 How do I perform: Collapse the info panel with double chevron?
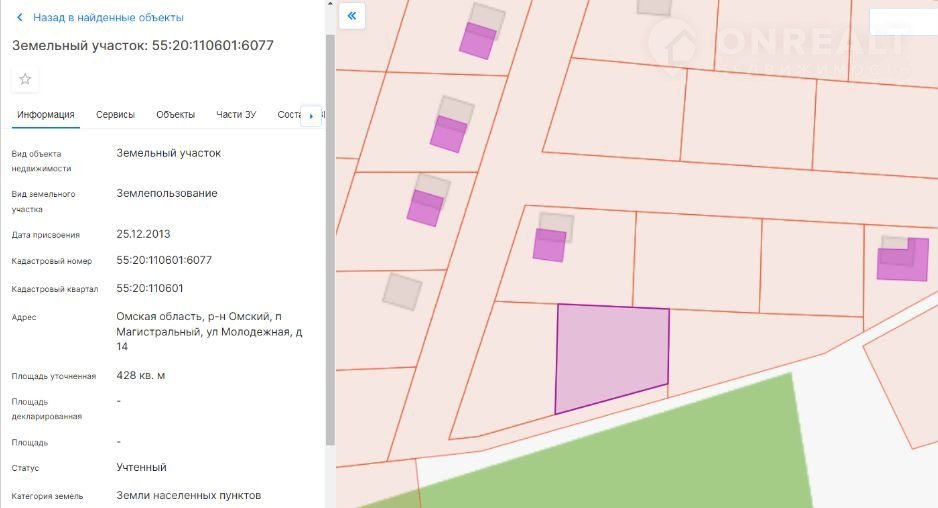coord(352,16)
